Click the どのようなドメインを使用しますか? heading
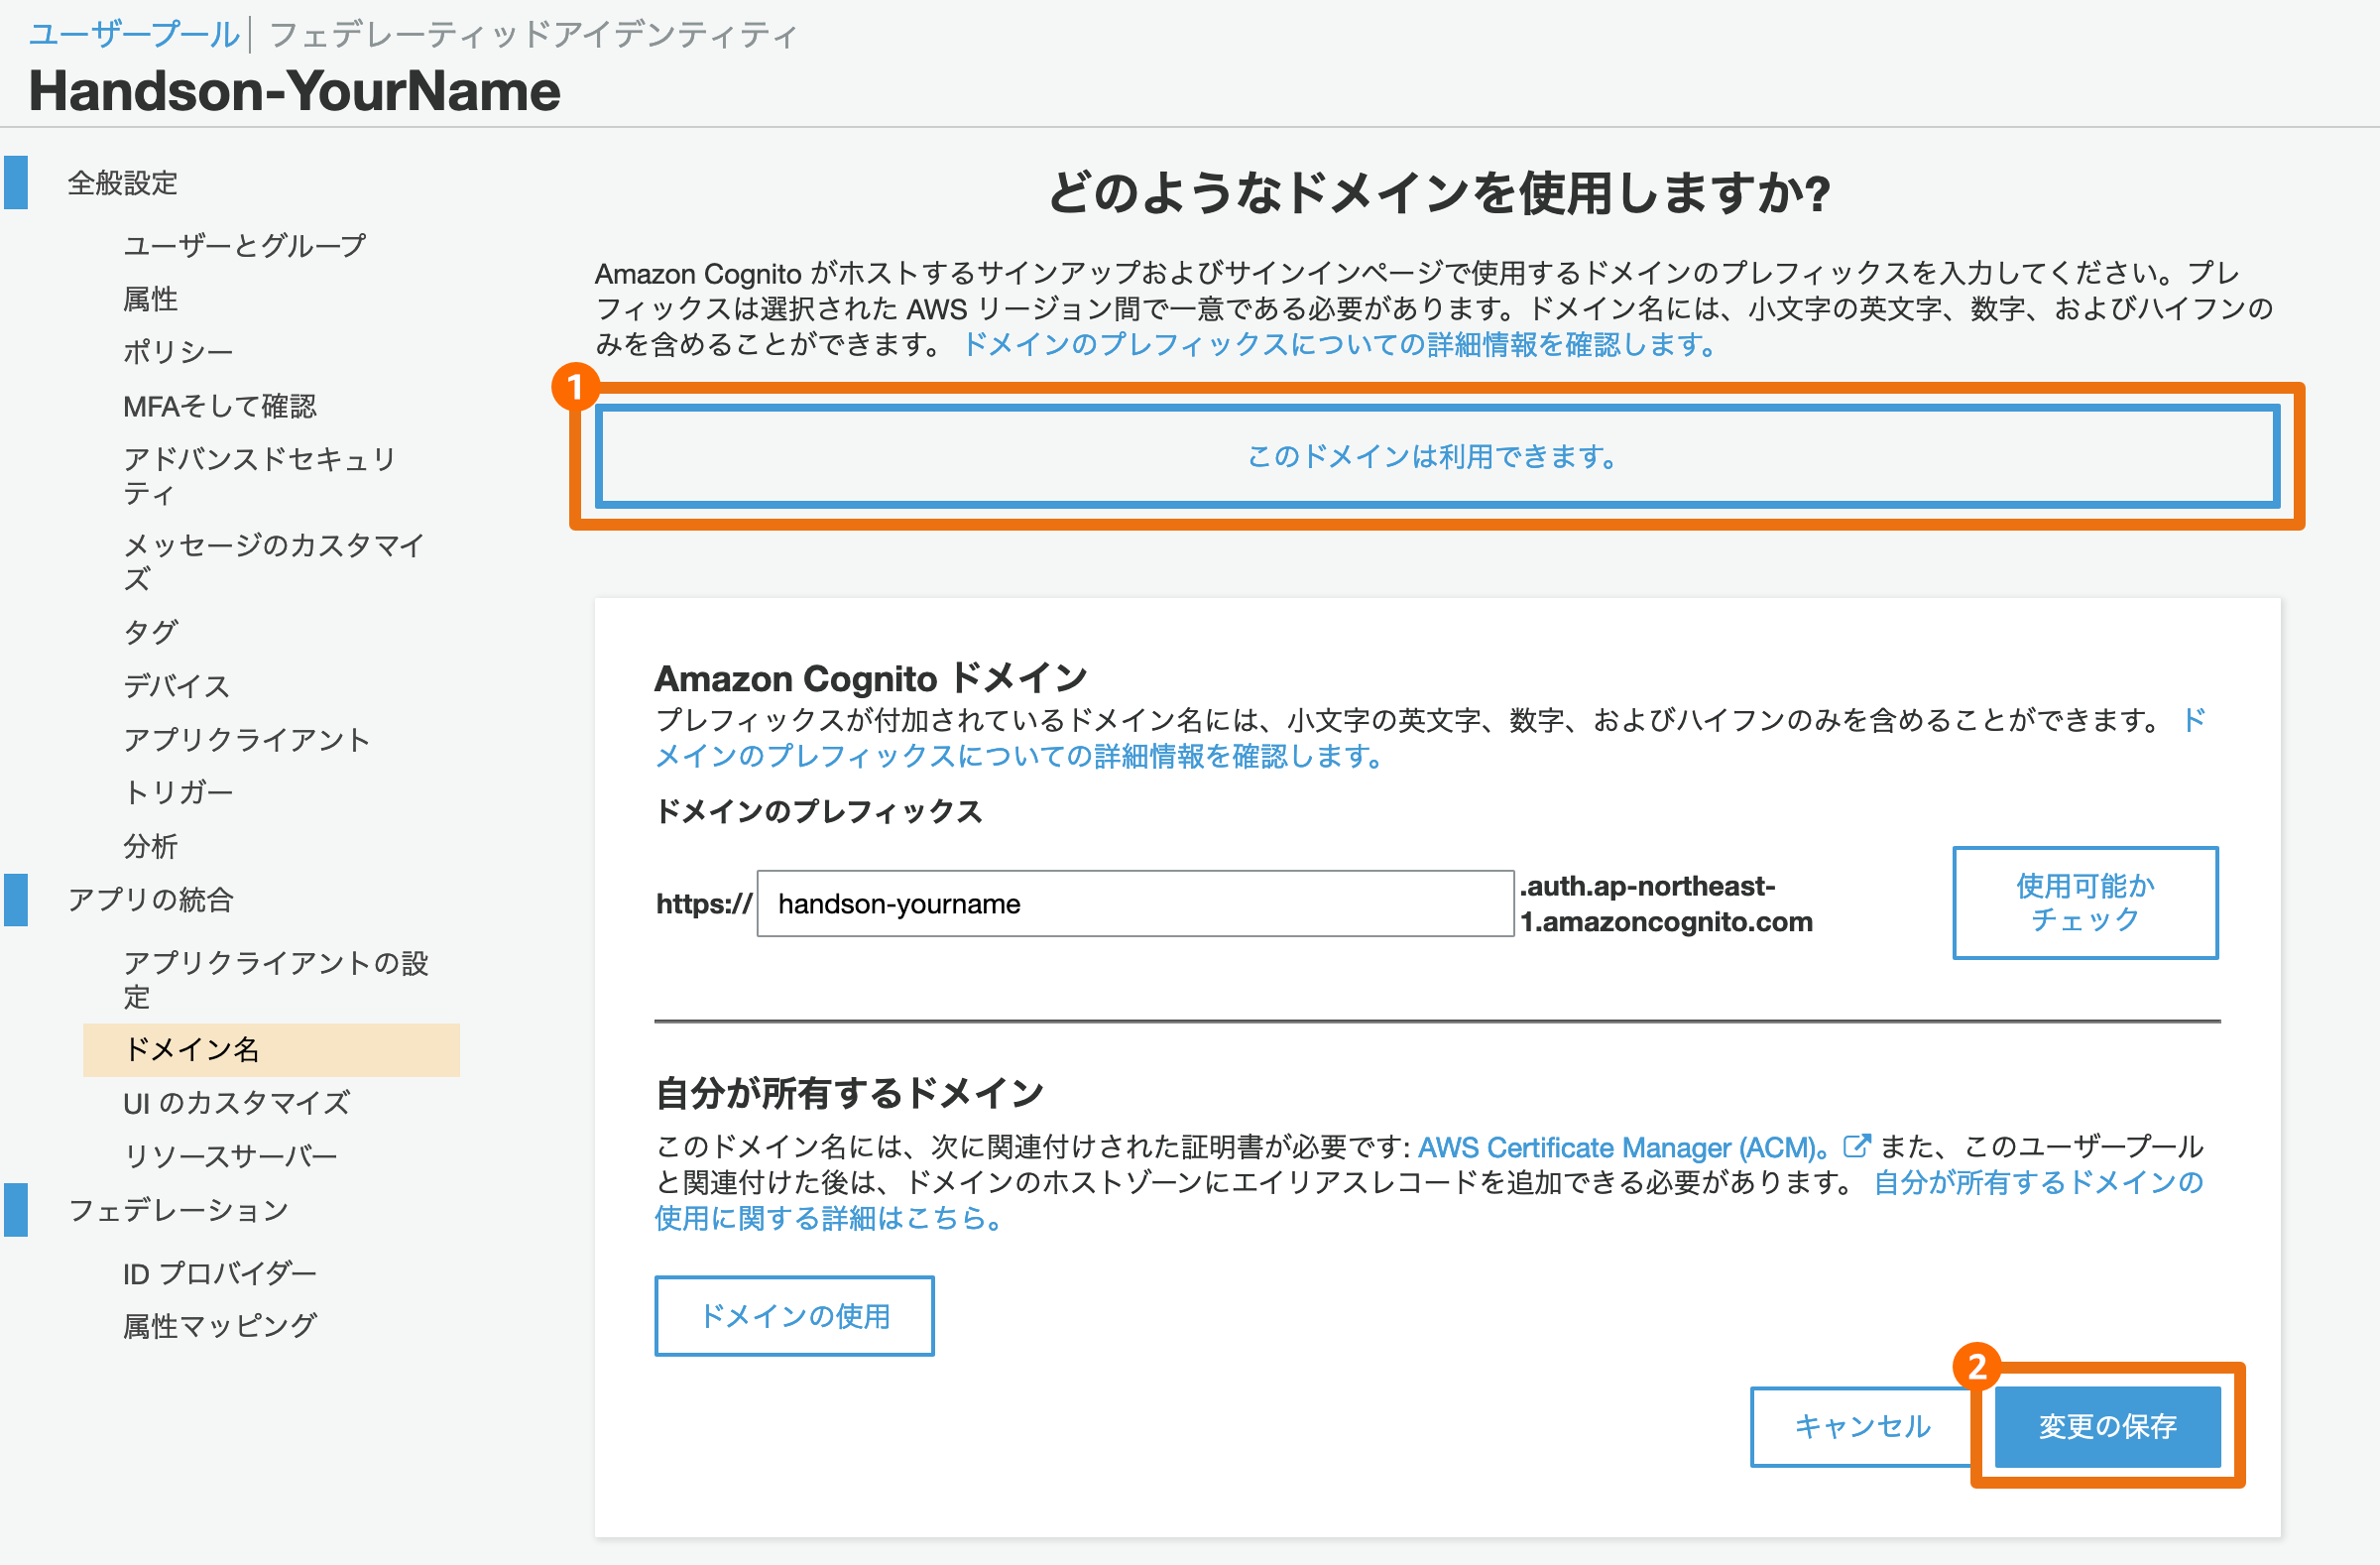 1438,192
